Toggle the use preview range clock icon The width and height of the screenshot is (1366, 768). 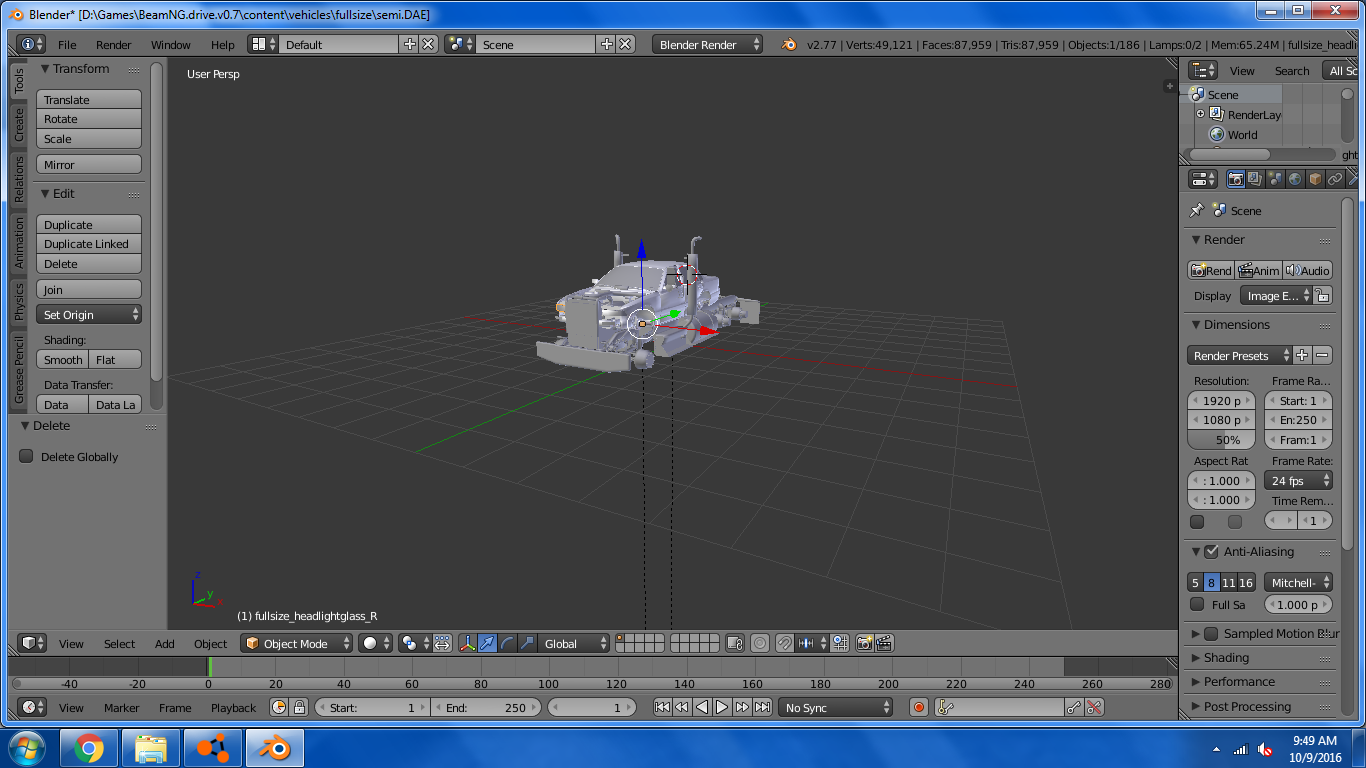click(279, 707)
